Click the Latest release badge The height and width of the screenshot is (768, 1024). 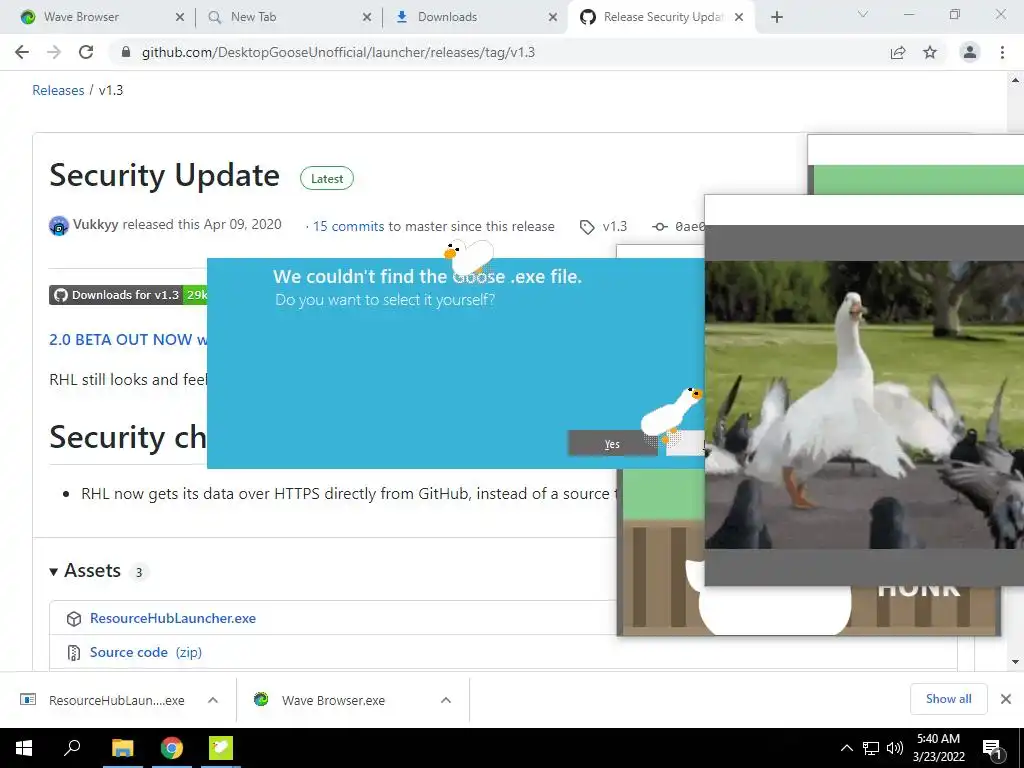327,178
